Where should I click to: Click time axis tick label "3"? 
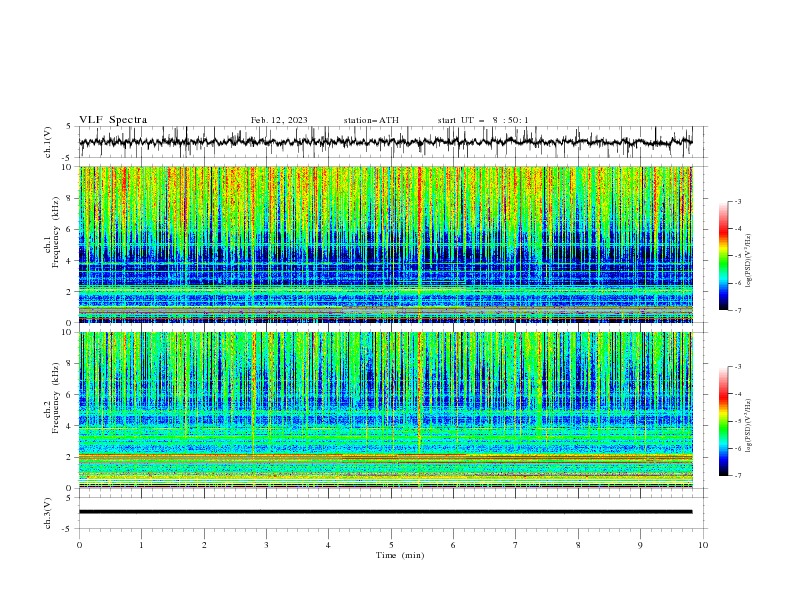(x=266, y=545)
